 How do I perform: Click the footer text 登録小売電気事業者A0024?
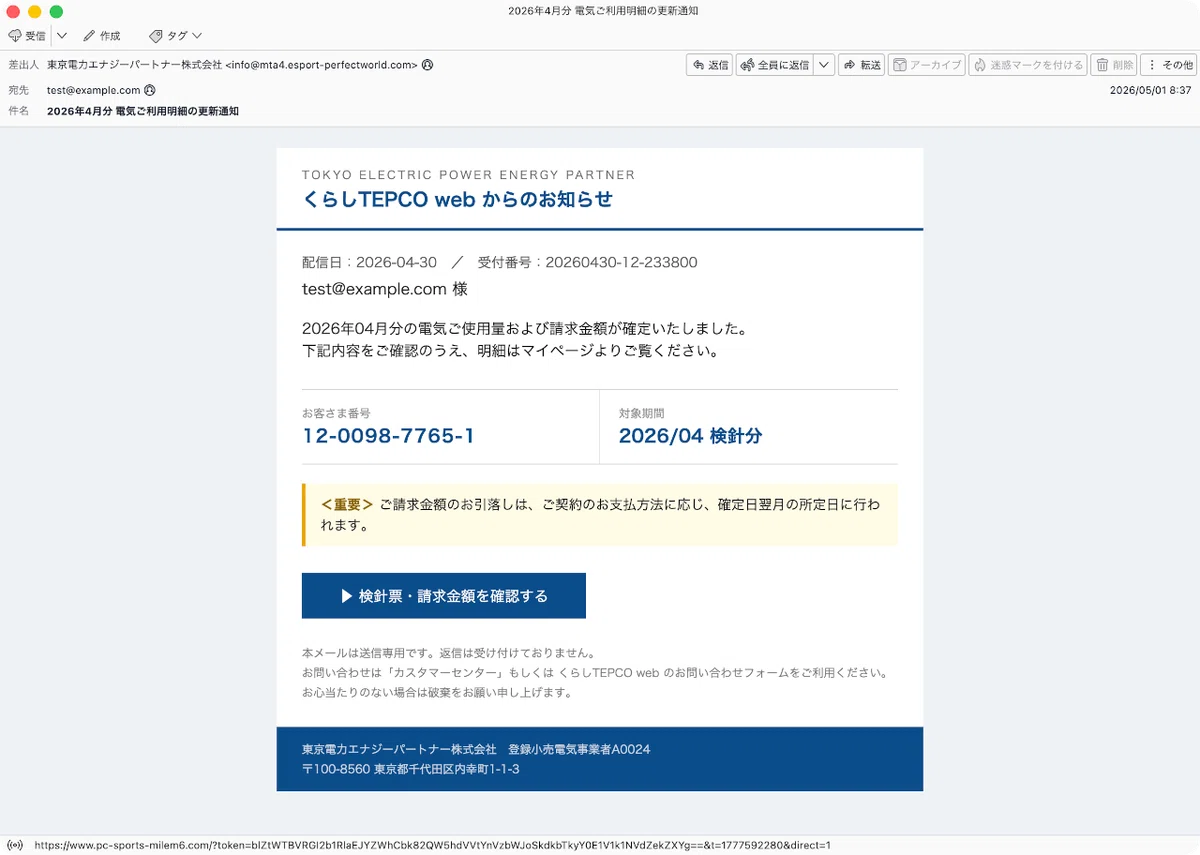click(x=579, y=749)
